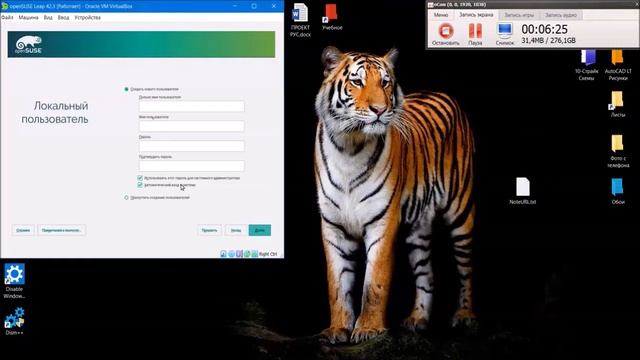The image size is (640, 360).
Task: Select the NoteURL.txt desktop file
Action: (x=522, y=191)
